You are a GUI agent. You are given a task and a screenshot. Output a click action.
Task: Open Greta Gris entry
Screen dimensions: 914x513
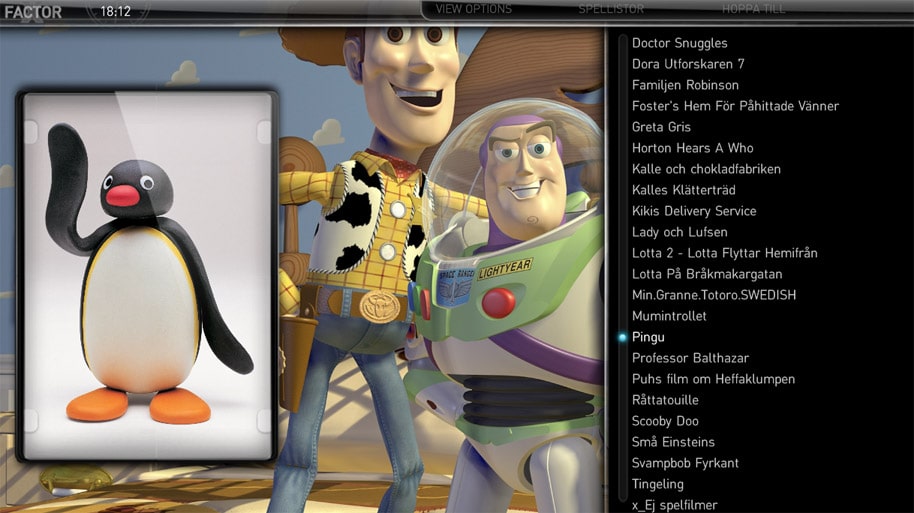[x=661, y=127]
